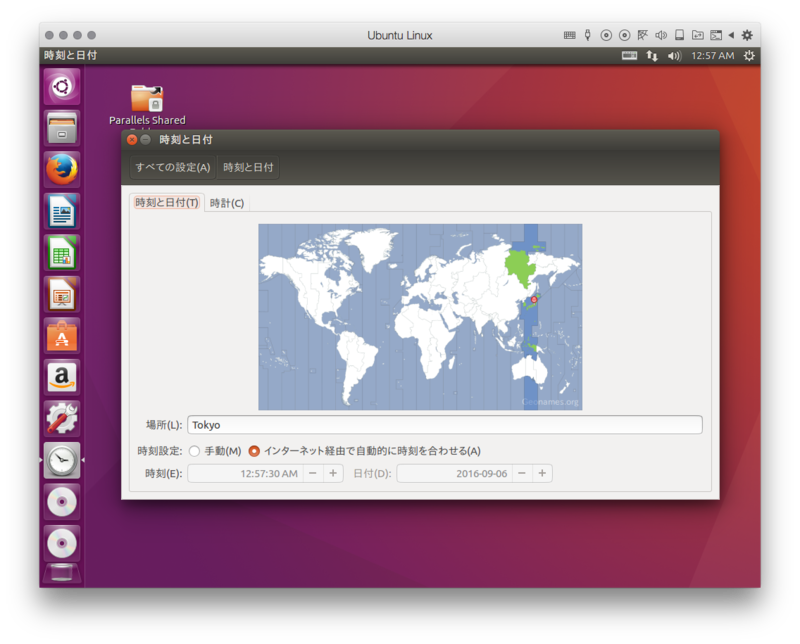The image size is (800, 644).
Task: Launch Firefox web browser
Action: pos(62,169)
